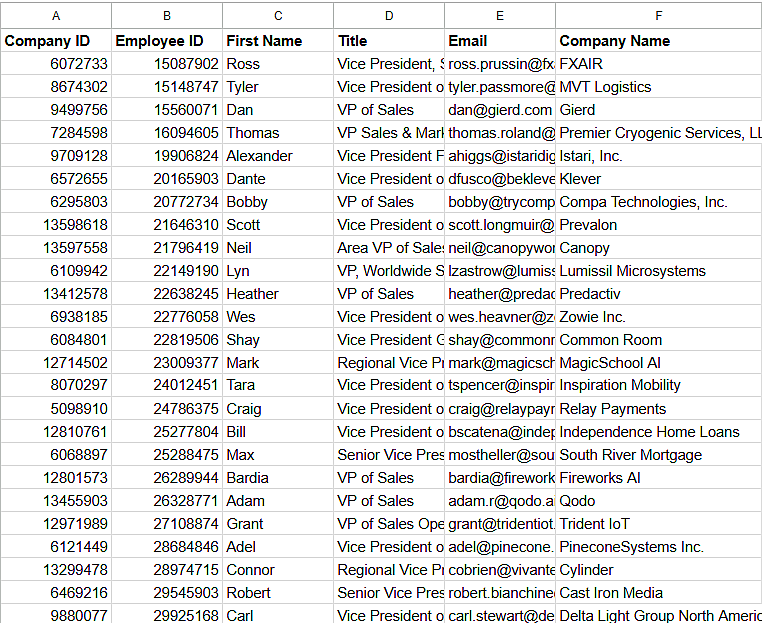Click the Trident IoT company cell
762x623 pixels.
(658, 524)
